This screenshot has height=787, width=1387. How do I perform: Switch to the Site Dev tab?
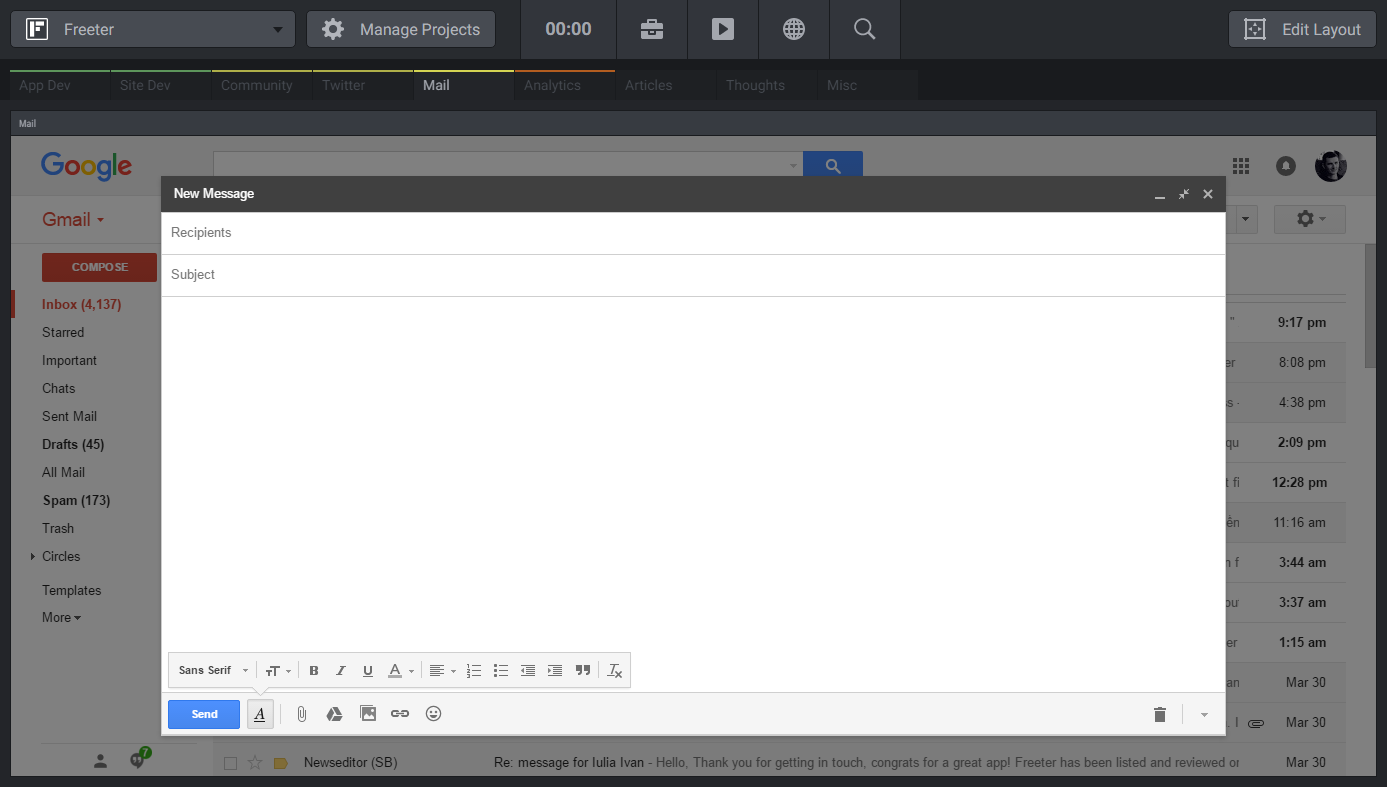click(x=161, y=85)
